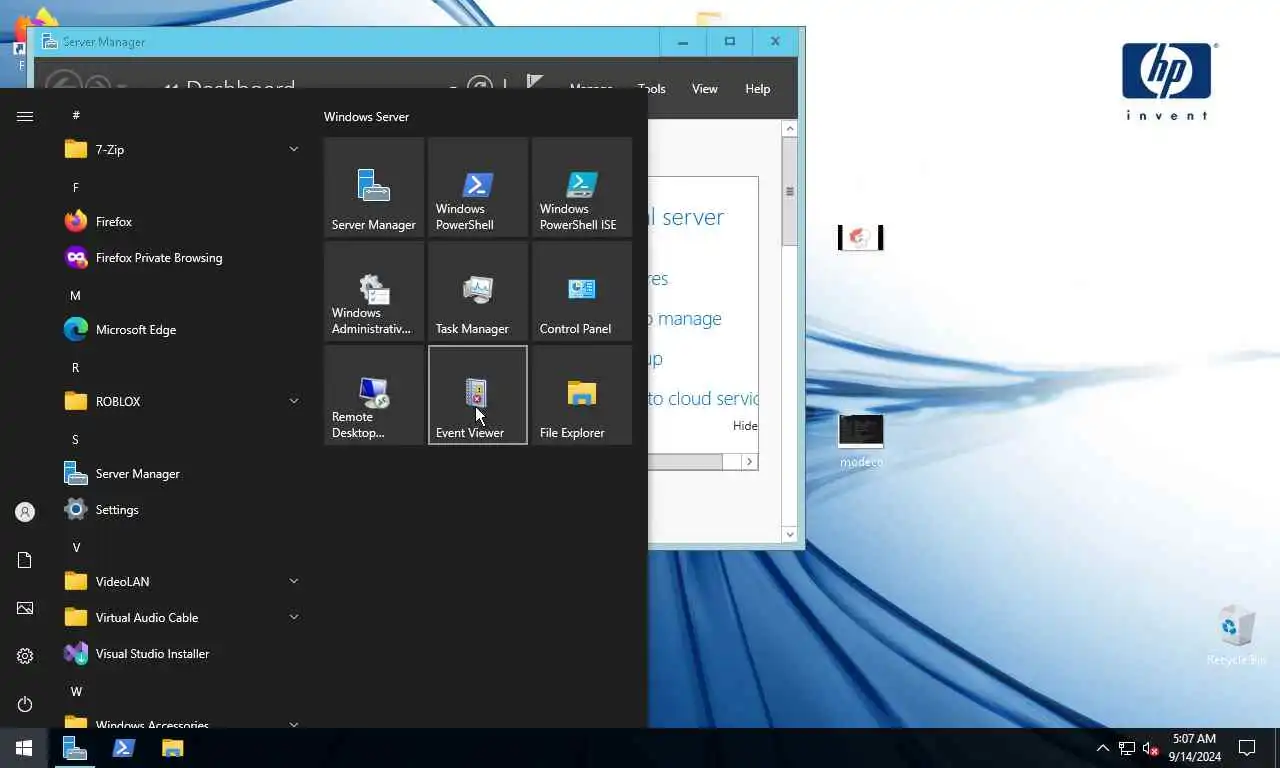This screenshot has width=1280, height=768.
Task: Launch the Windows PowerShell tile
Action: [478, 187]
